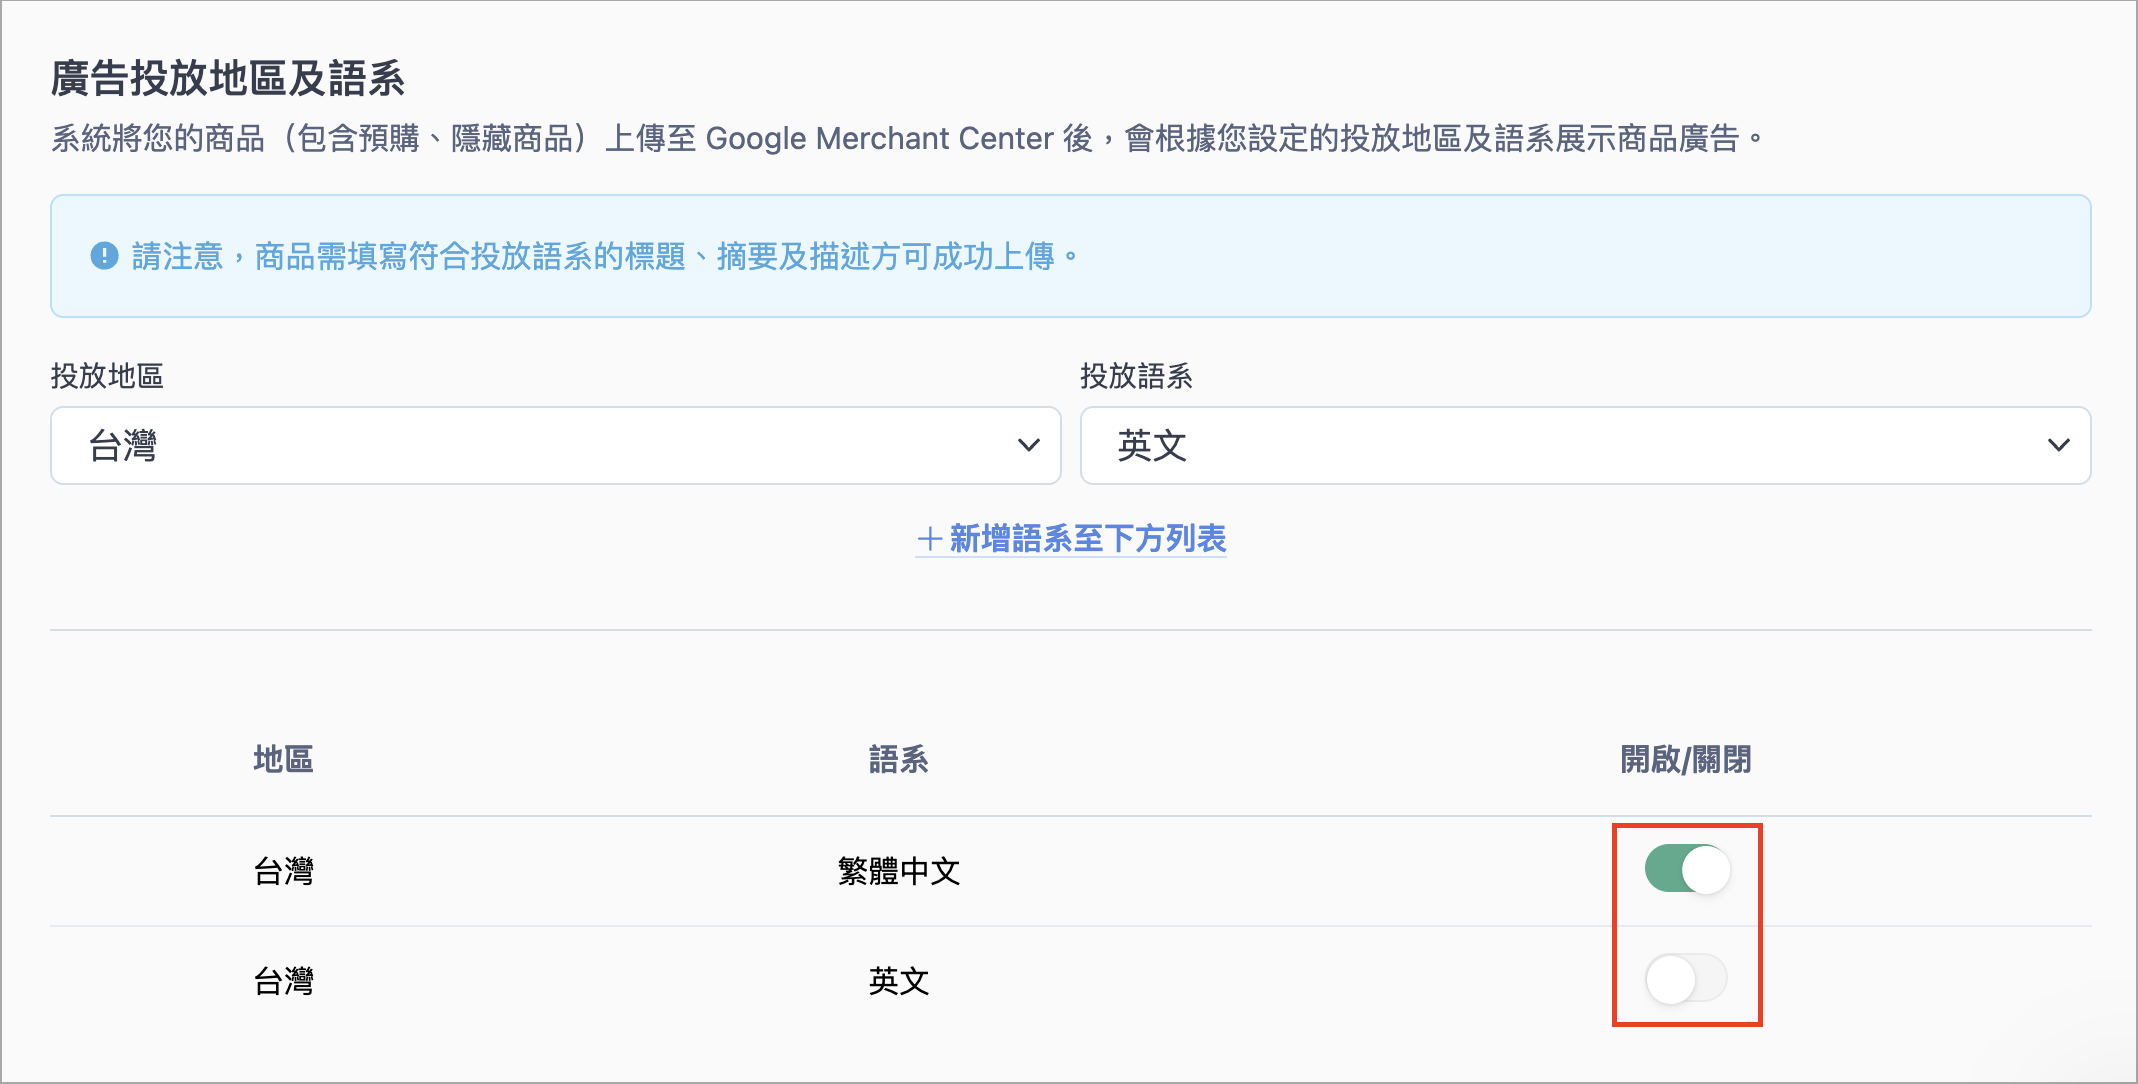Click the 語系 column header
Screen dimensions: 2138x1084
coord(898,759)
